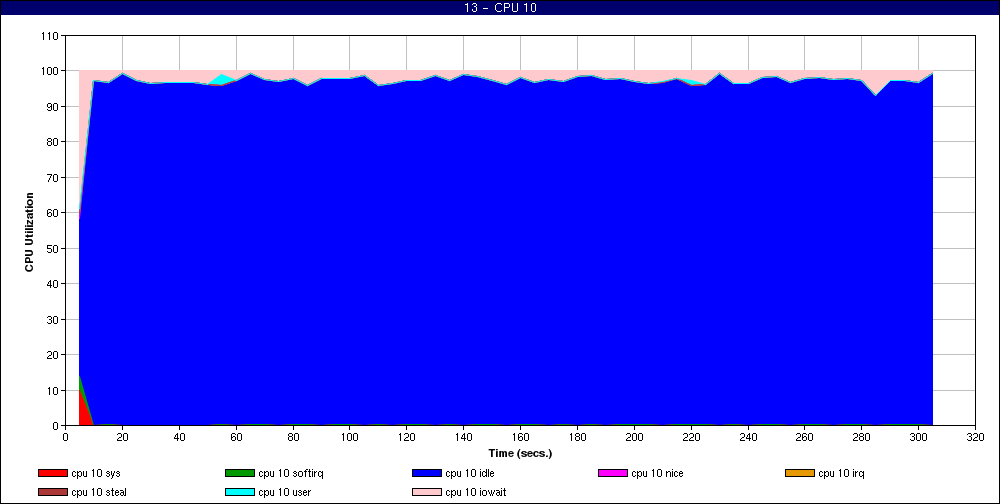Select the 'cpu 10 nice' legend label

tap(657, 473)
